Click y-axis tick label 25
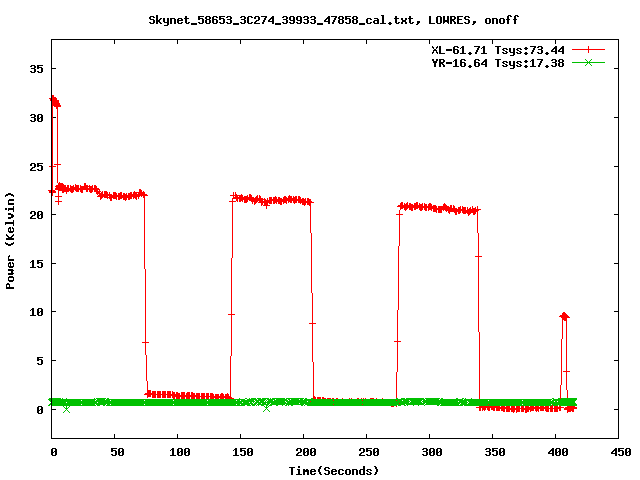Viewport: 640px width, 480px height. (x=36, y=167)
